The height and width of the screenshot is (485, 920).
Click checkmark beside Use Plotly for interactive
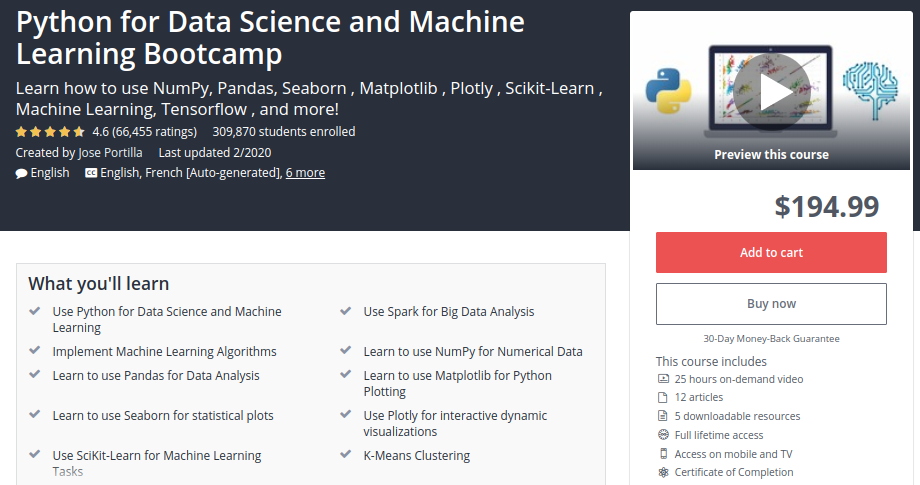click(346, 414)
